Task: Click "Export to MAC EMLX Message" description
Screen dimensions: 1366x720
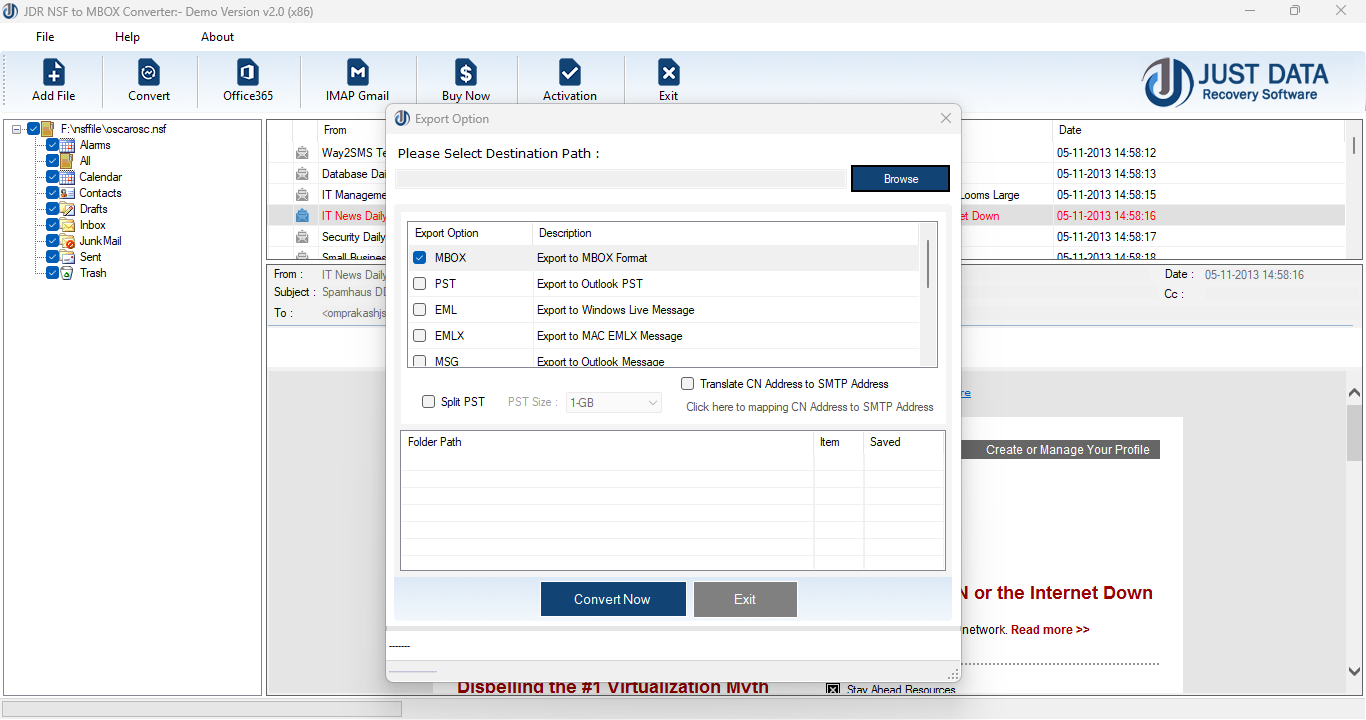Action: tap(610, 336)
